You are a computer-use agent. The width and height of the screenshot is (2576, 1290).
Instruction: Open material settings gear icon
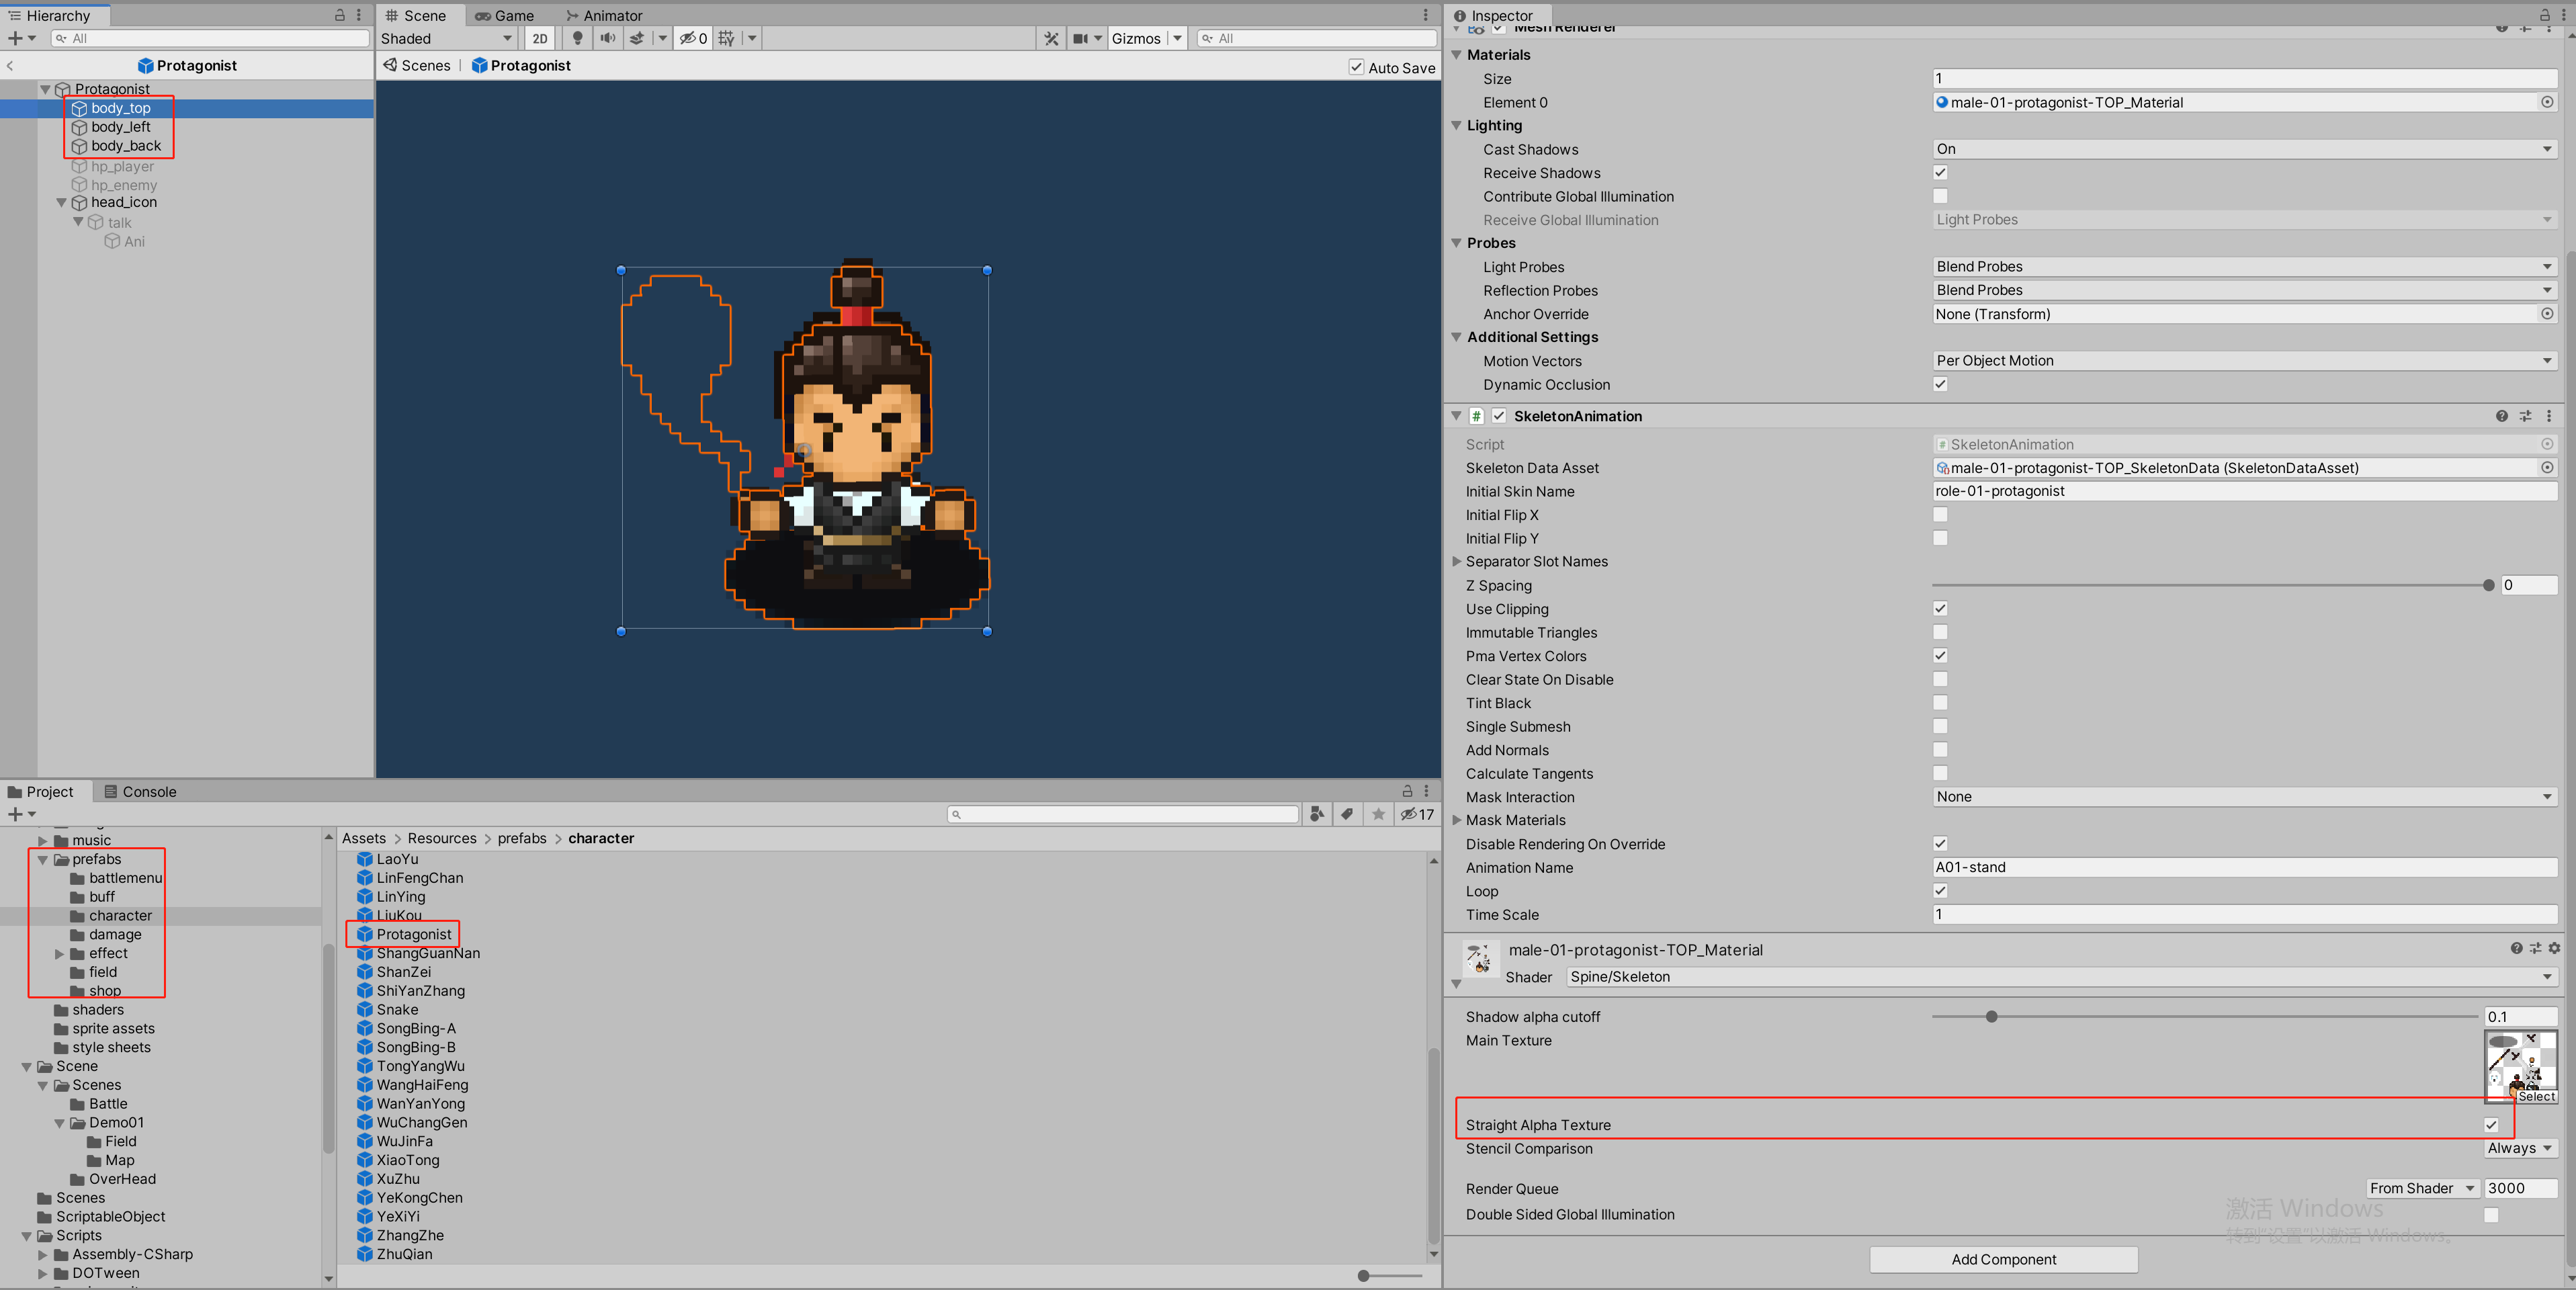(x=2554, y=948)
